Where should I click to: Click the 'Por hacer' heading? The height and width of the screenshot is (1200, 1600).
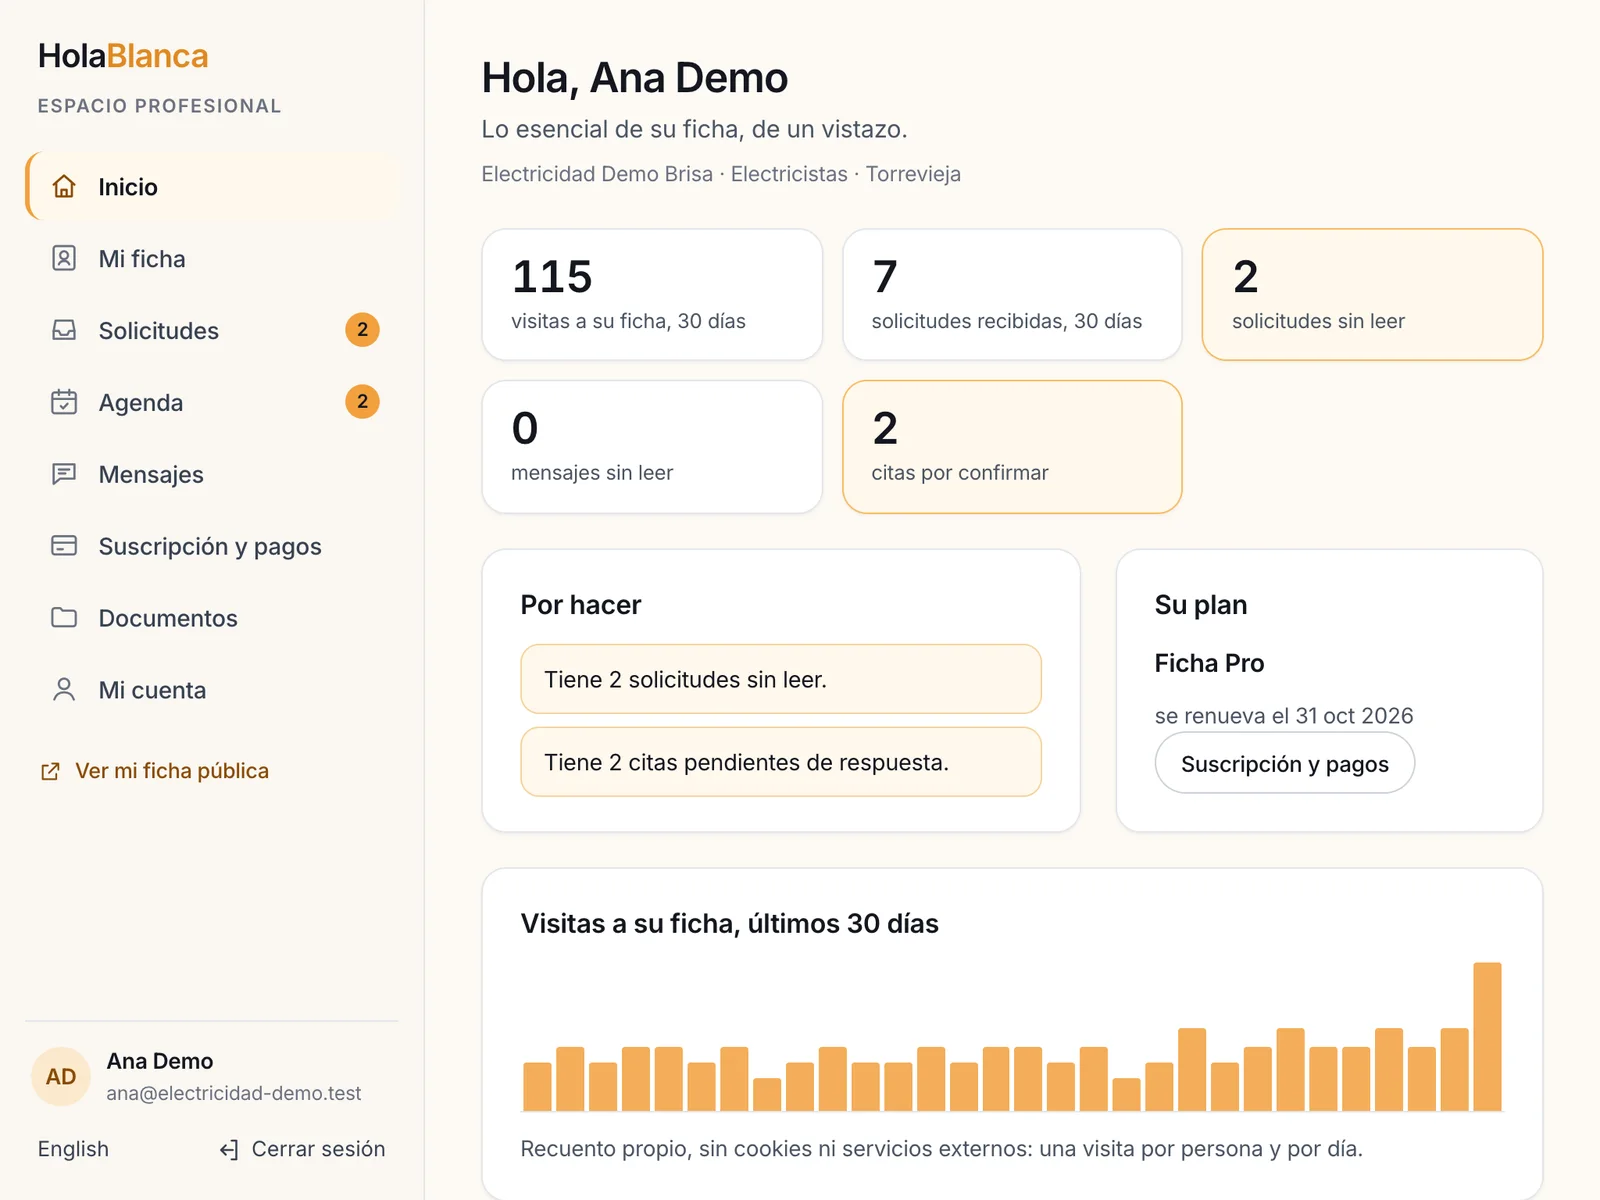581,605
